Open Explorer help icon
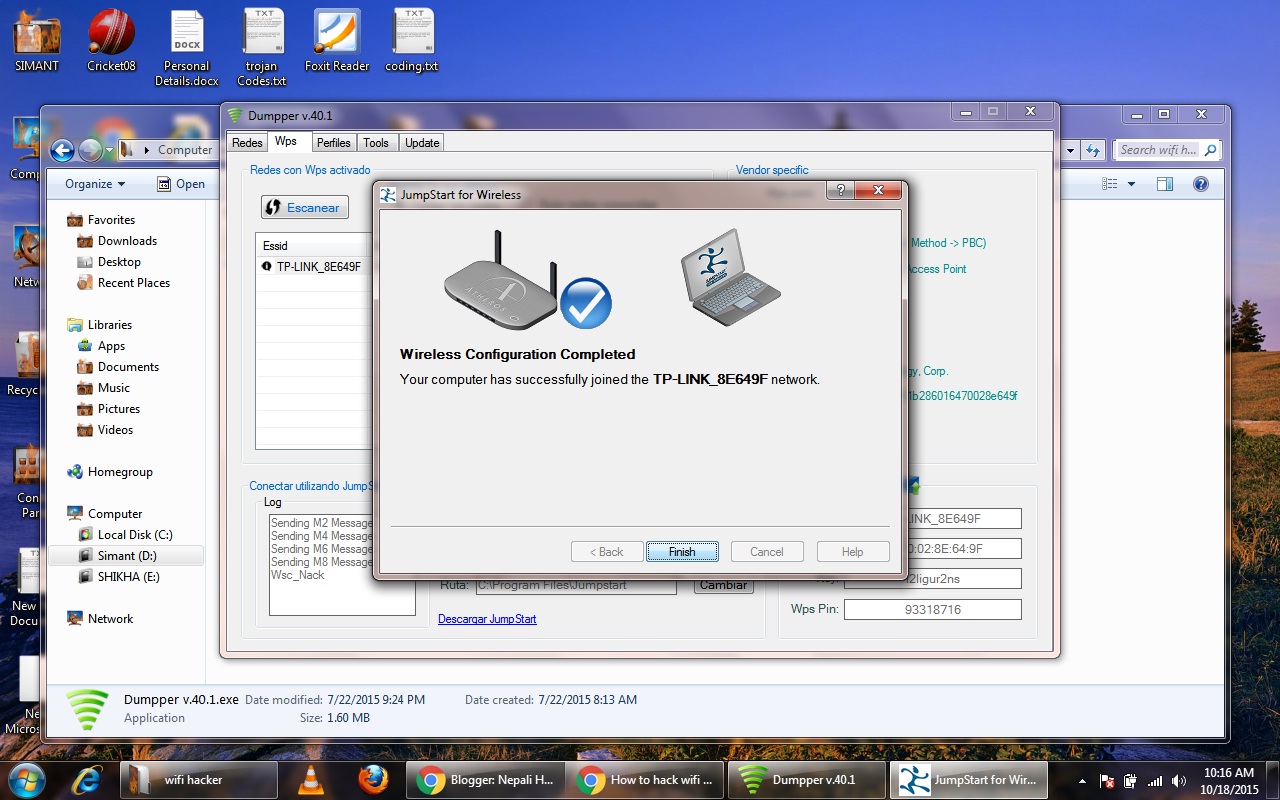The height and width of the screenshot is (800, 1280). click(x=1201, y=184)
